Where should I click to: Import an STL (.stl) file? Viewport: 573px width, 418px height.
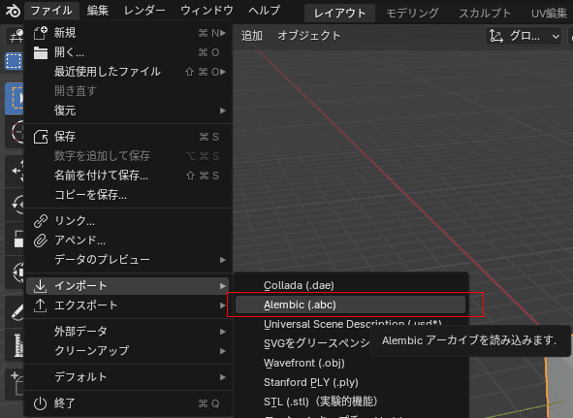tap(350, 402)
